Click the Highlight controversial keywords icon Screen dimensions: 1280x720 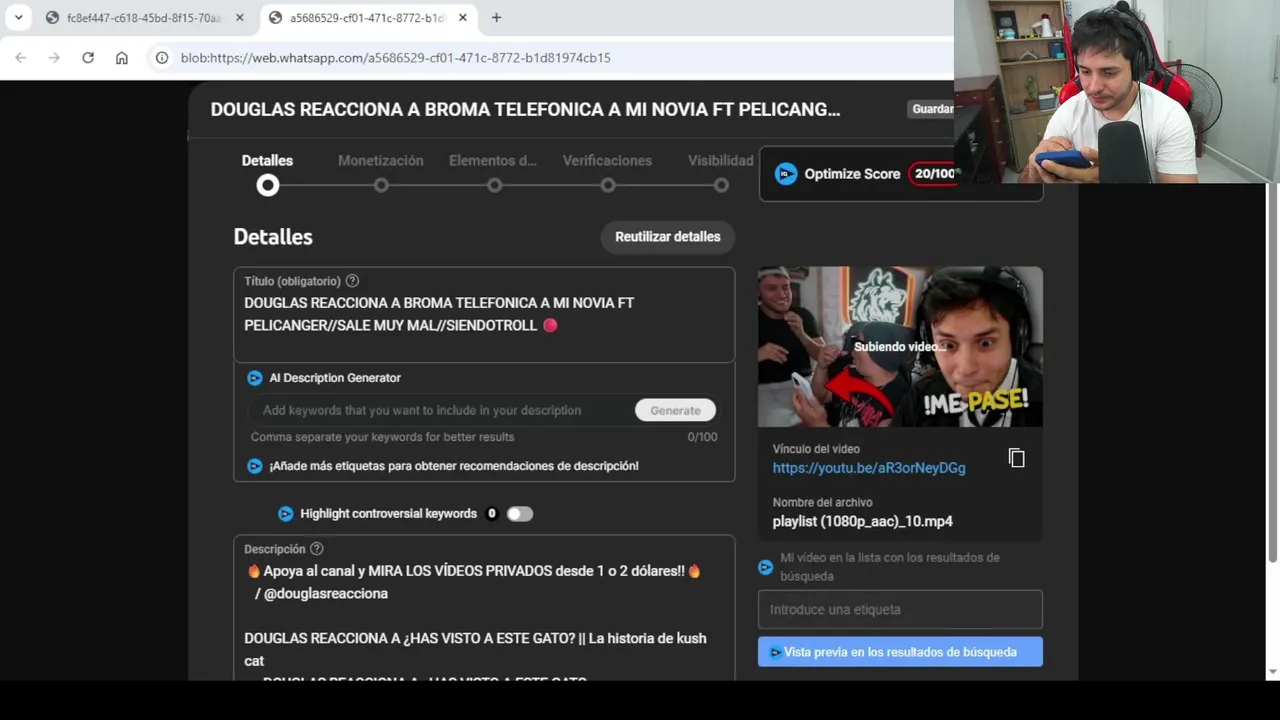coord(286,514)
